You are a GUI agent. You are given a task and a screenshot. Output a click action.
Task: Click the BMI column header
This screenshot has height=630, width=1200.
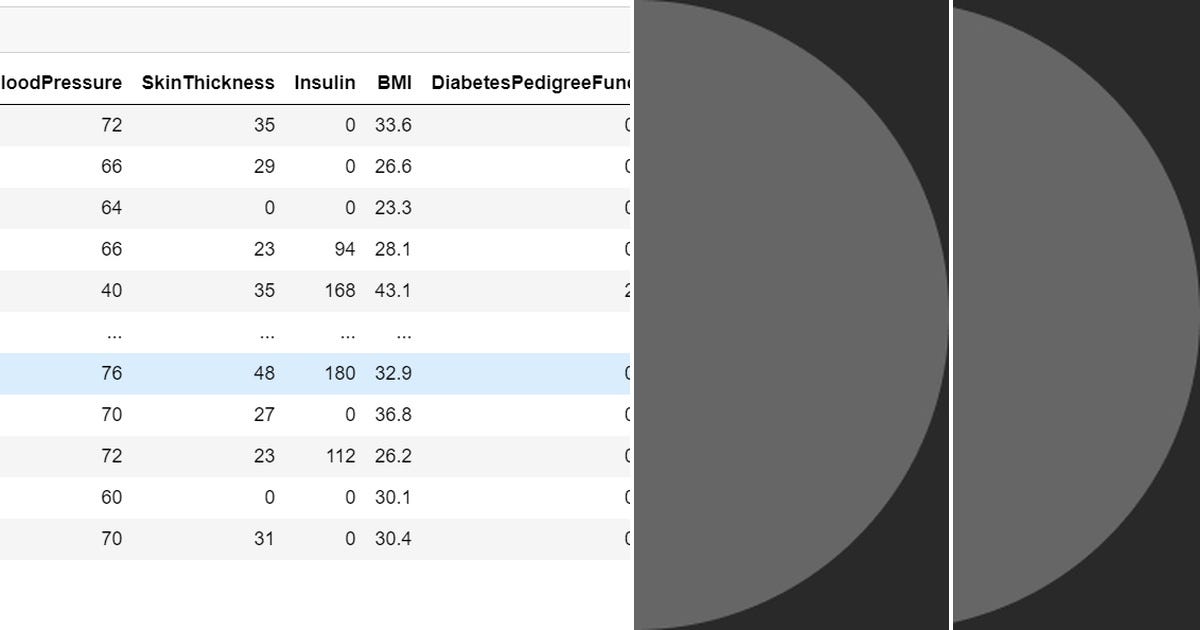[394, 83]
